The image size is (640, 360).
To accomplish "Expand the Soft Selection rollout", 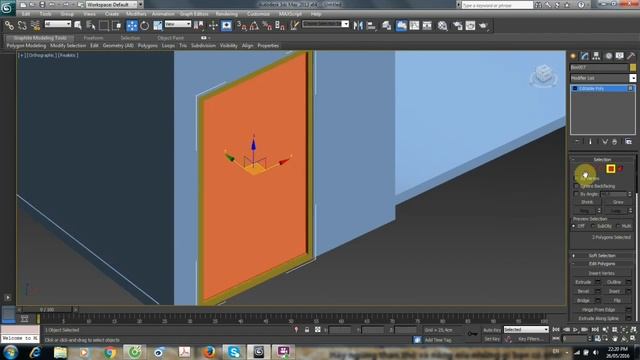I will coord(602,256).
